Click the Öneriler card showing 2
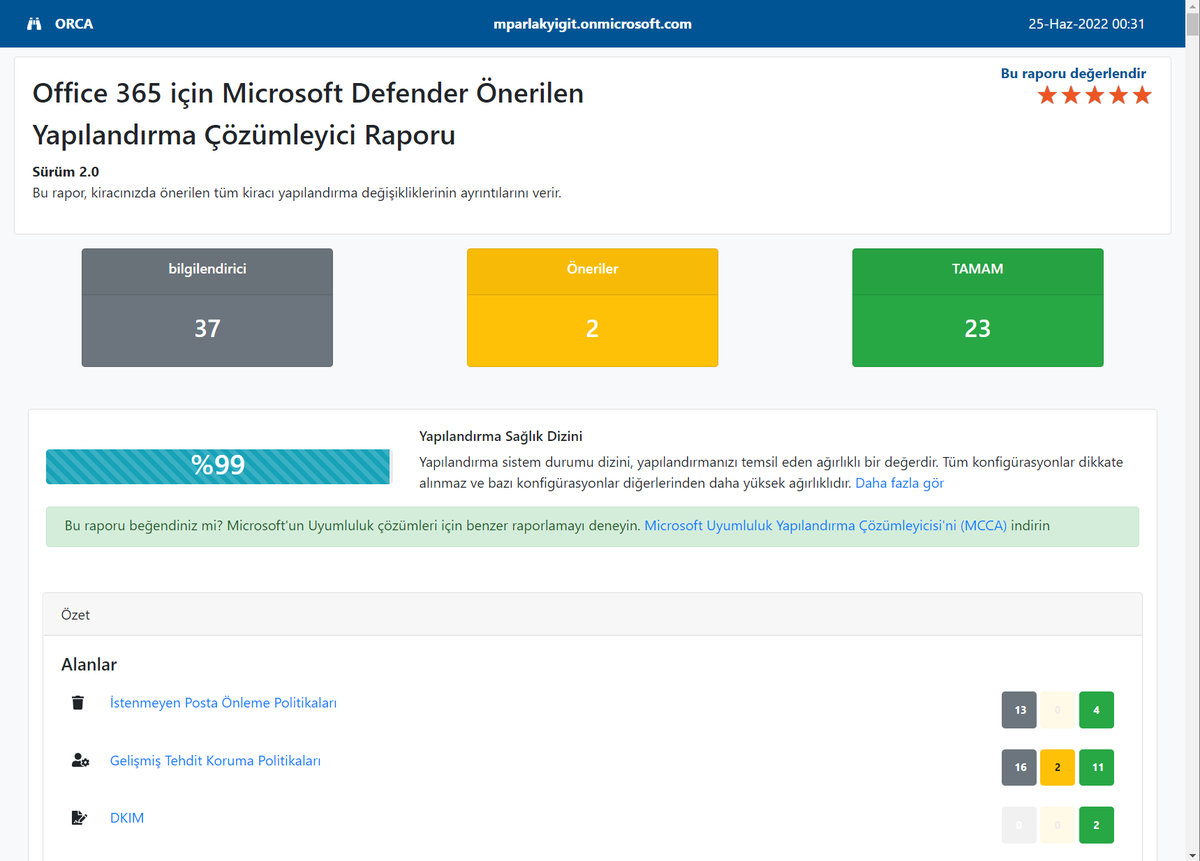This screenshot has width=1200, height=861. point(592,308)
